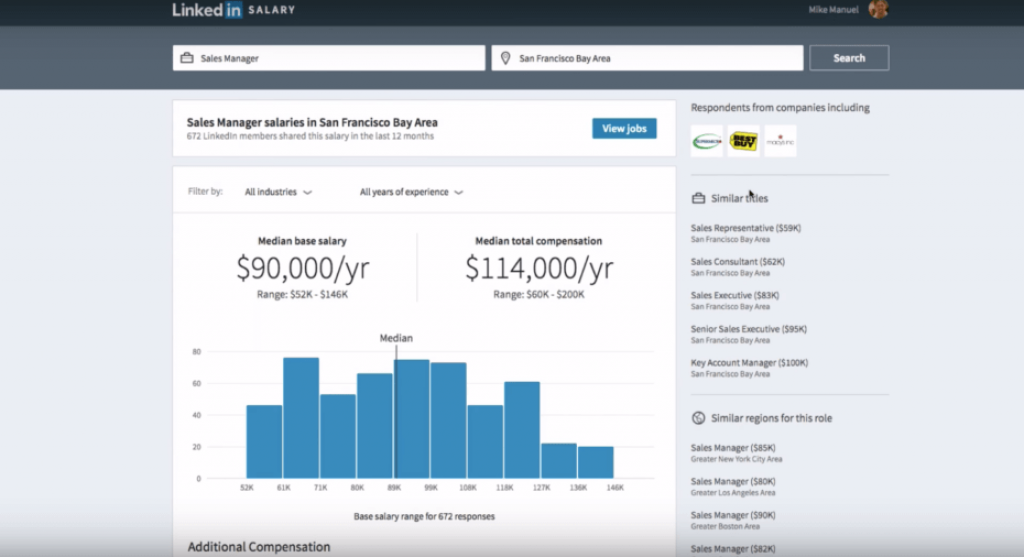Click the Best Buy company logo

point(743,141)
